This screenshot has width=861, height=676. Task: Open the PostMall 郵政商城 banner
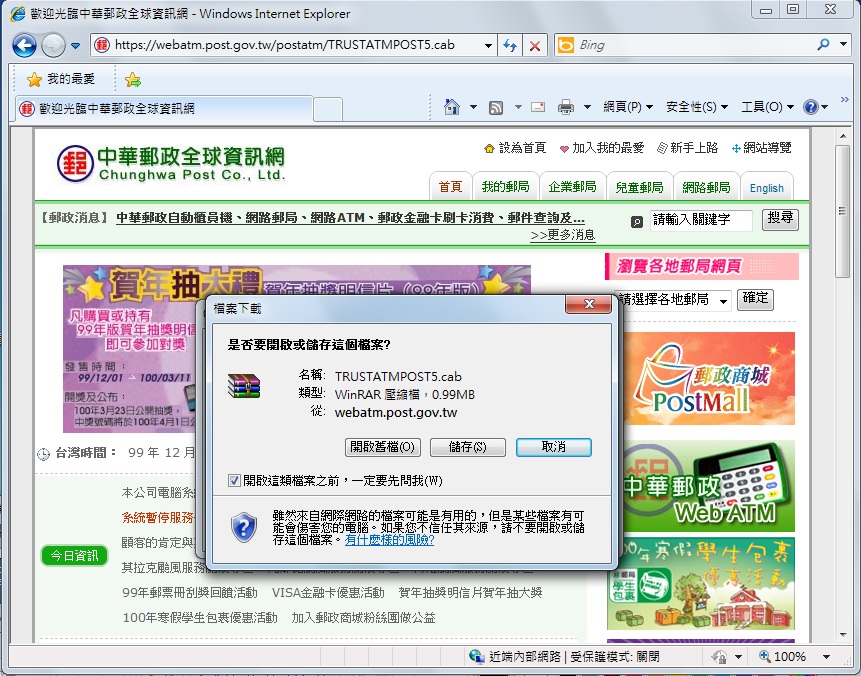coord(708,378)
